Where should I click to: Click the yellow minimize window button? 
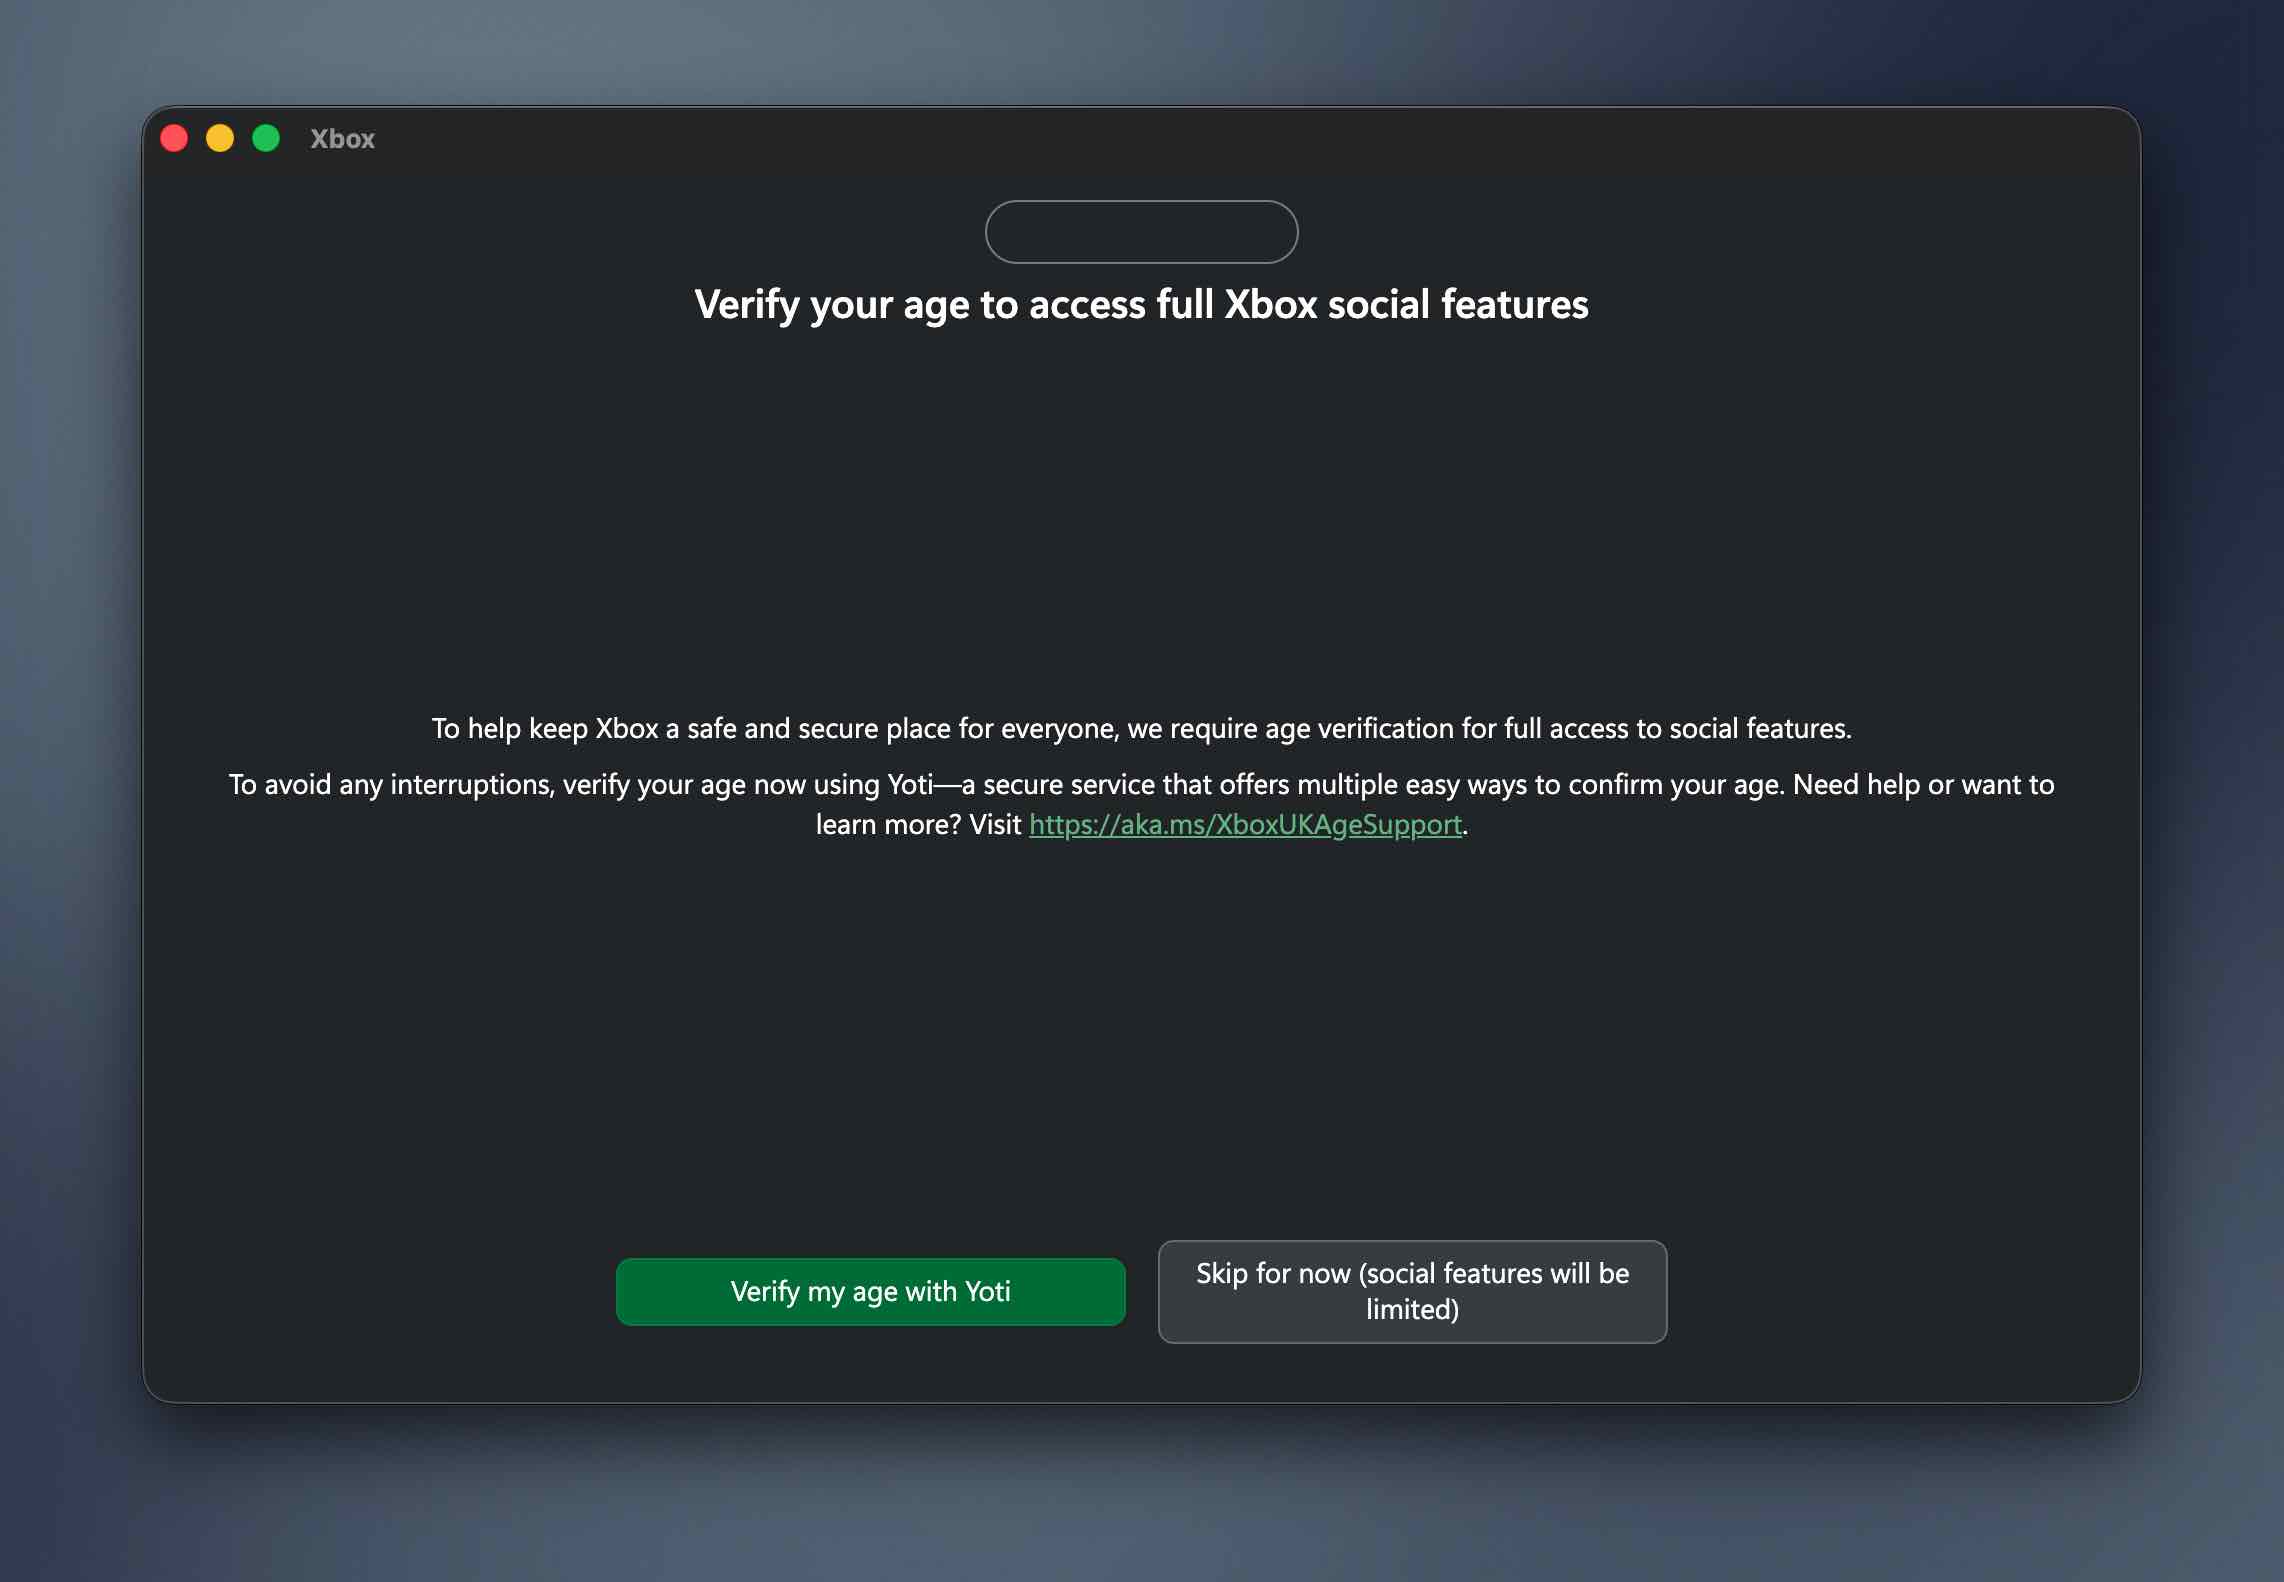[x=220, y=138]
